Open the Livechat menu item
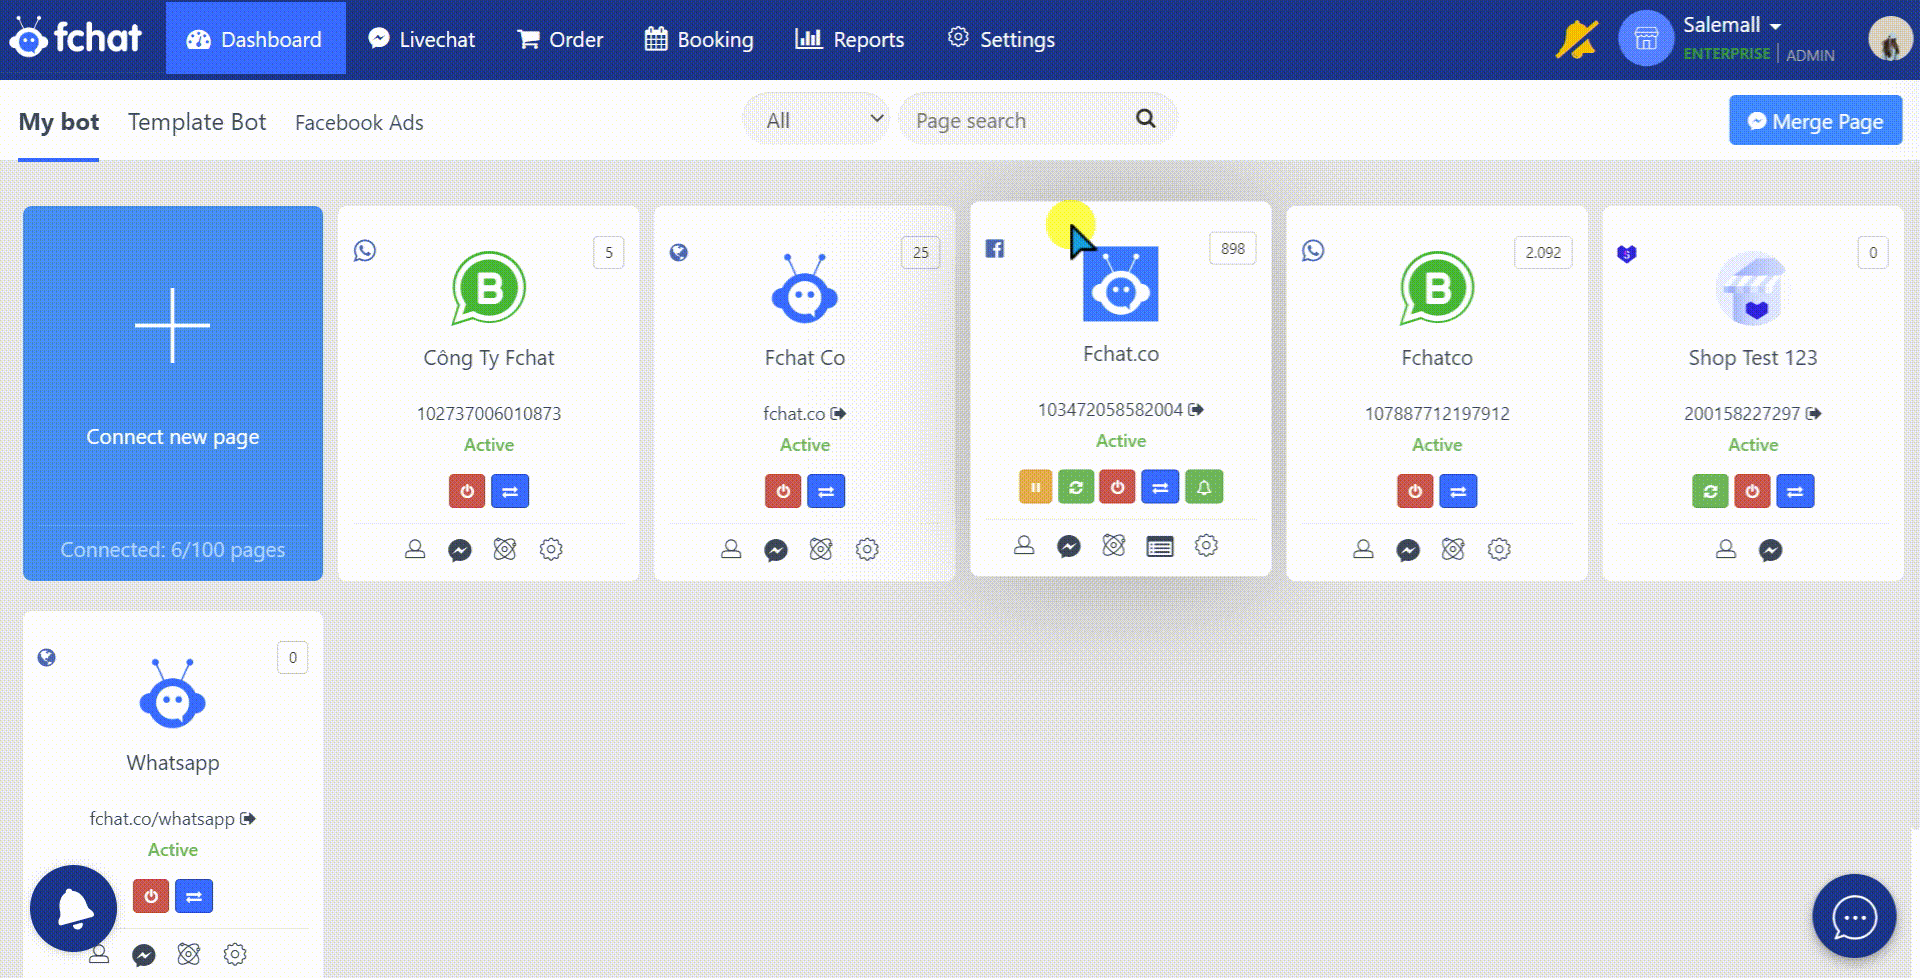The width and height of the screenshot is (1920, 978). click(x=421, y=39)
